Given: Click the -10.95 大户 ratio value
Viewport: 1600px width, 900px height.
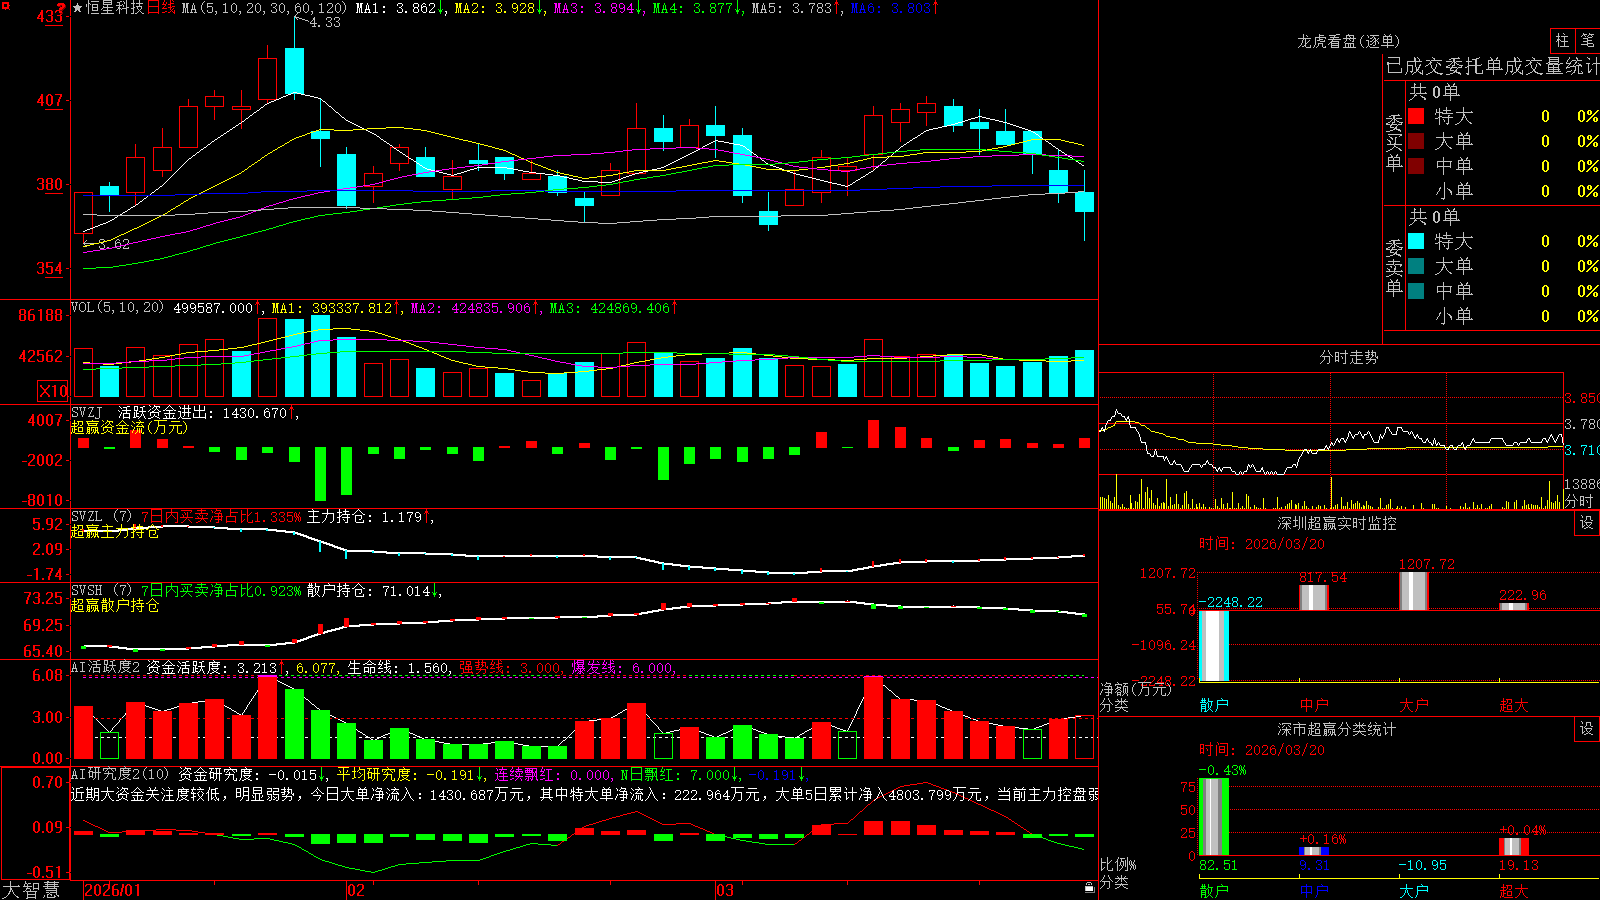Looking at the screenshot, I should [x=1422, y=865].
